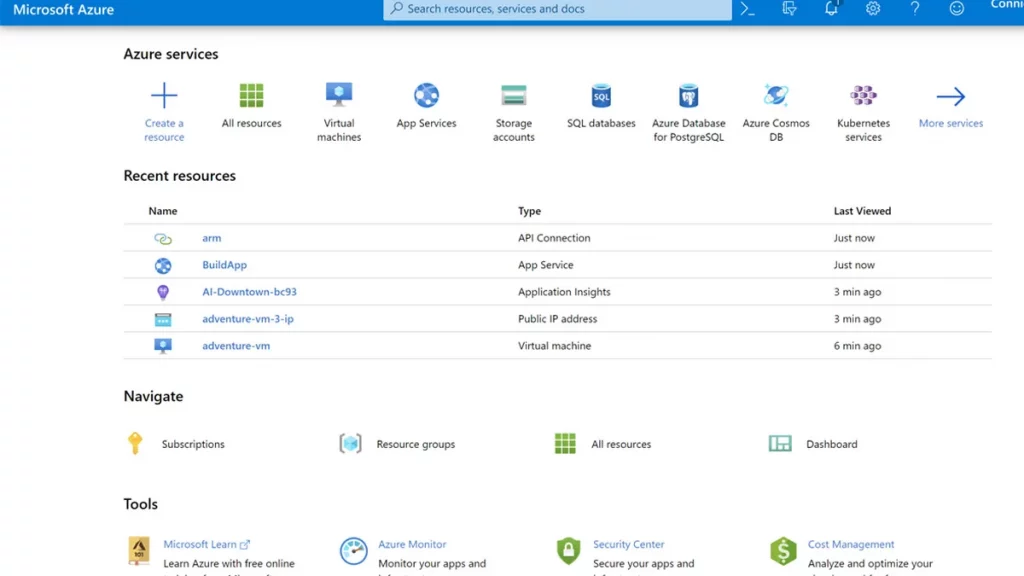
Task: Click in the Search resources box
Action: click(x=560, y=9)
